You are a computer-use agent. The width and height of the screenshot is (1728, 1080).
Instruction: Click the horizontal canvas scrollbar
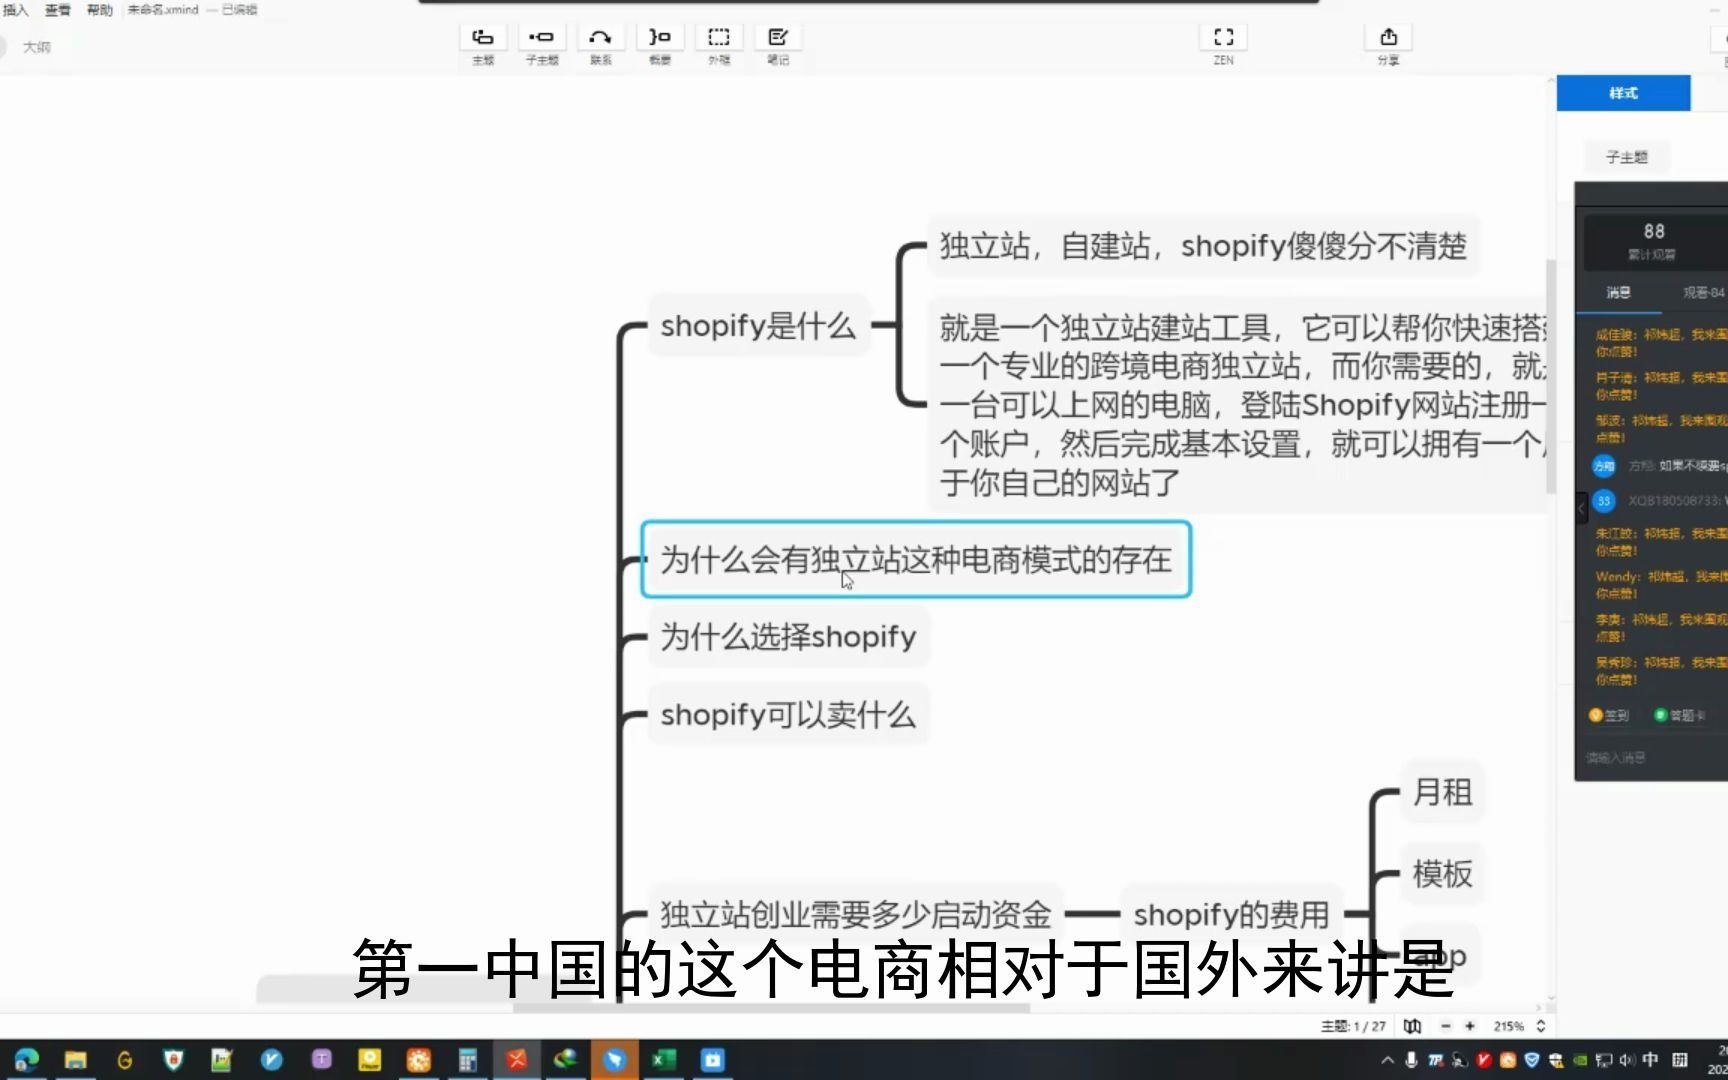pyautogui.click(x=771, y=1007)
